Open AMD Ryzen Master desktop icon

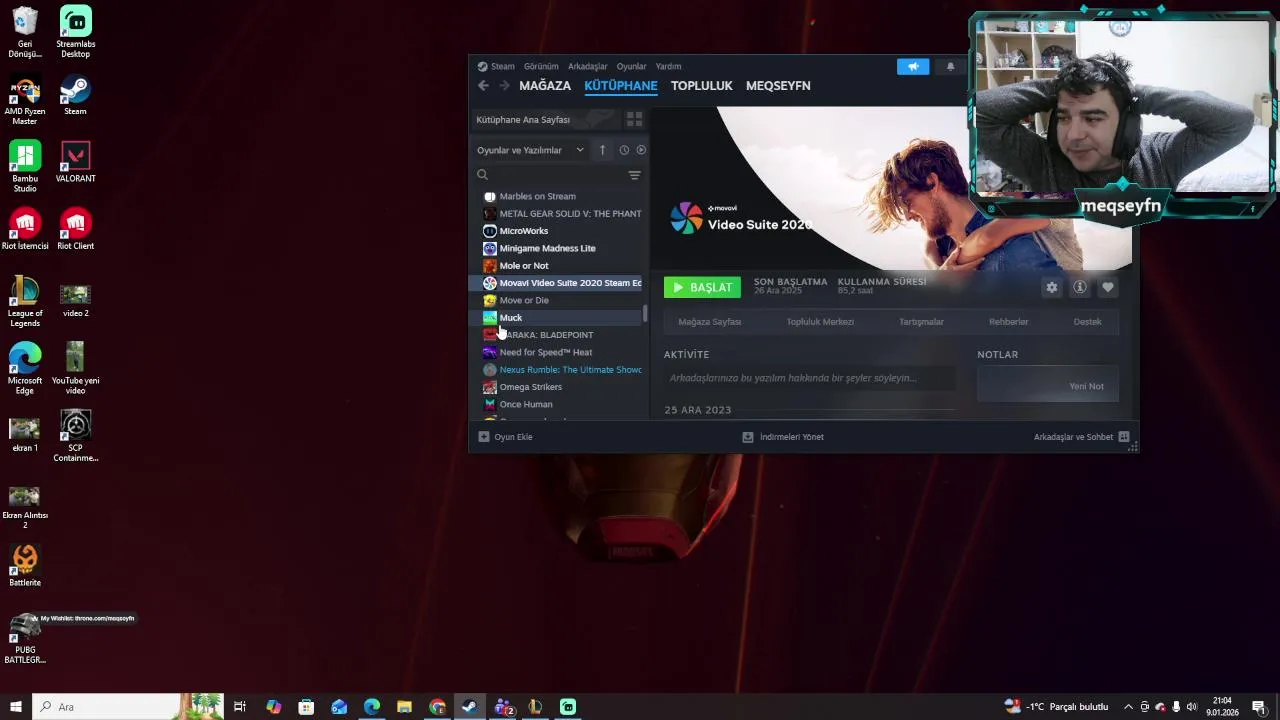pyautogui.click(x=25, y=100)
